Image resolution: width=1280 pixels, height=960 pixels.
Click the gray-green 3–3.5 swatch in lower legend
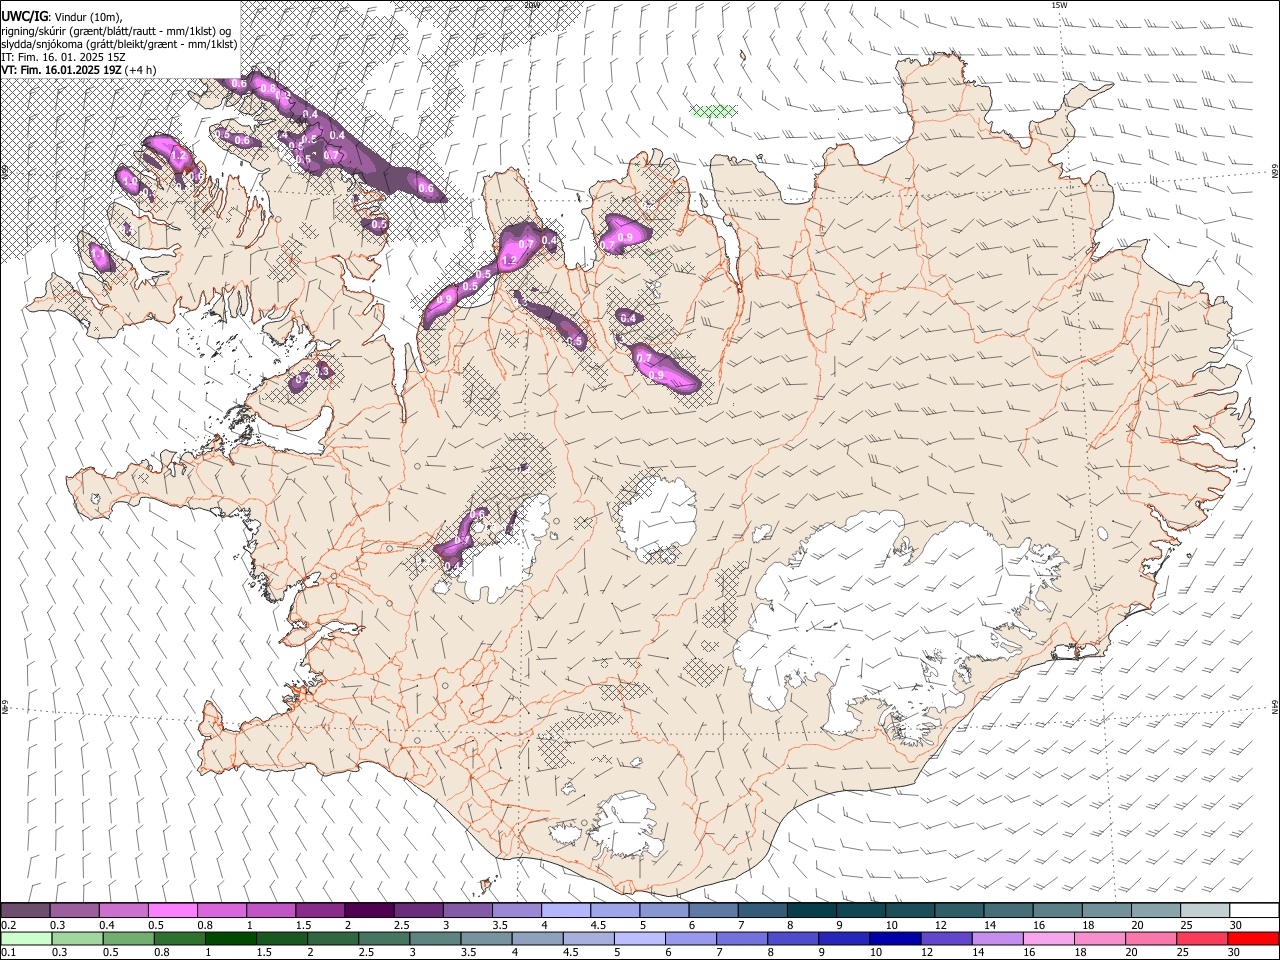coord(434,938)
